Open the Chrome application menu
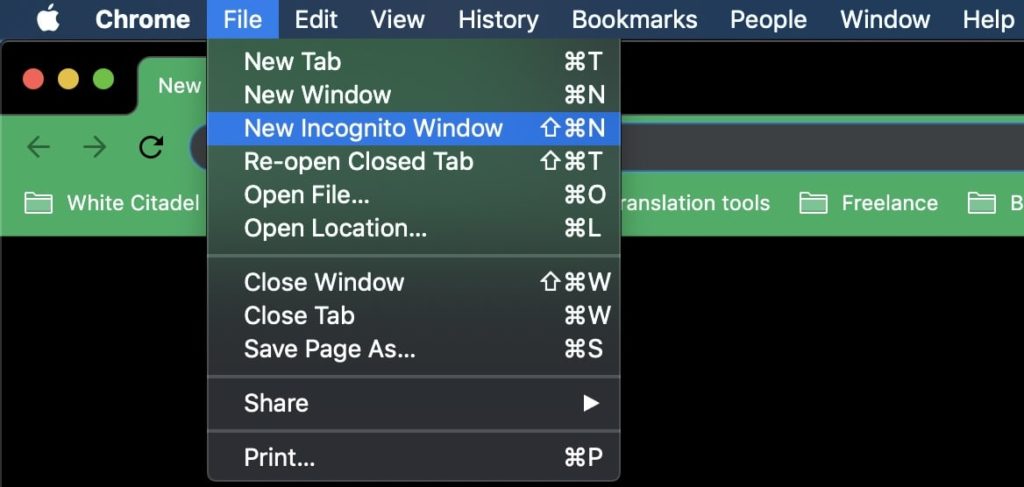 tap(142, 20)
